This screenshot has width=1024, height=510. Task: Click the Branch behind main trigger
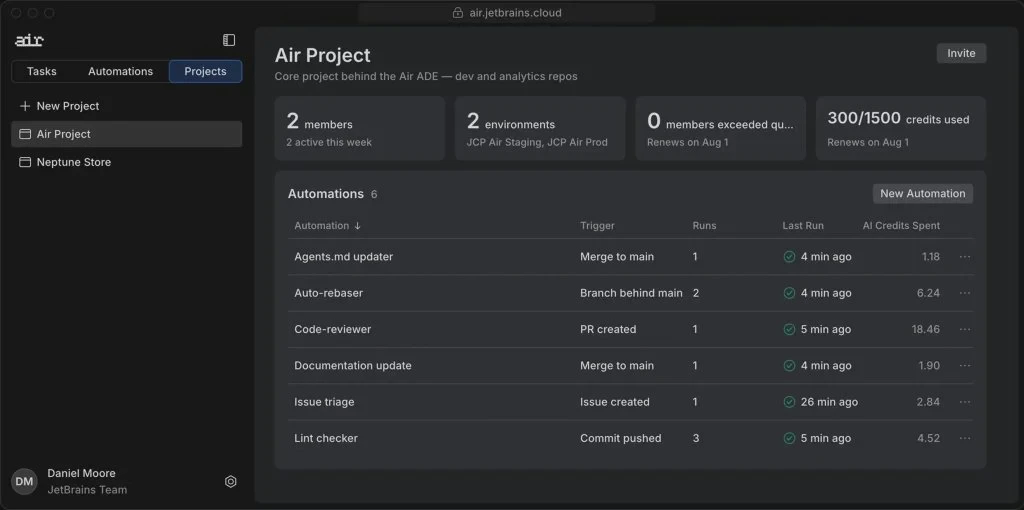tap(631, 293)
